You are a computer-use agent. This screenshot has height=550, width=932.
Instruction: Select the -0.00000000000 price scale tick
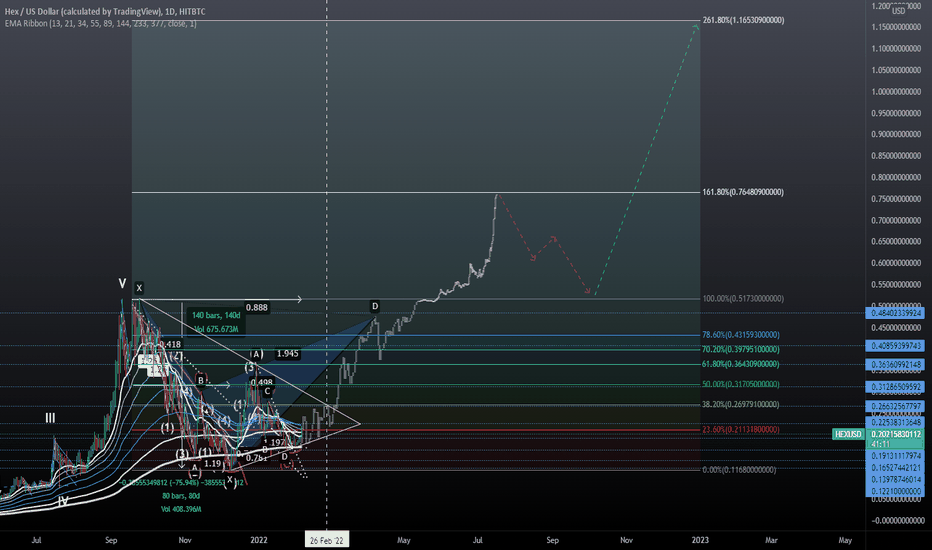[x=896, y=520]
